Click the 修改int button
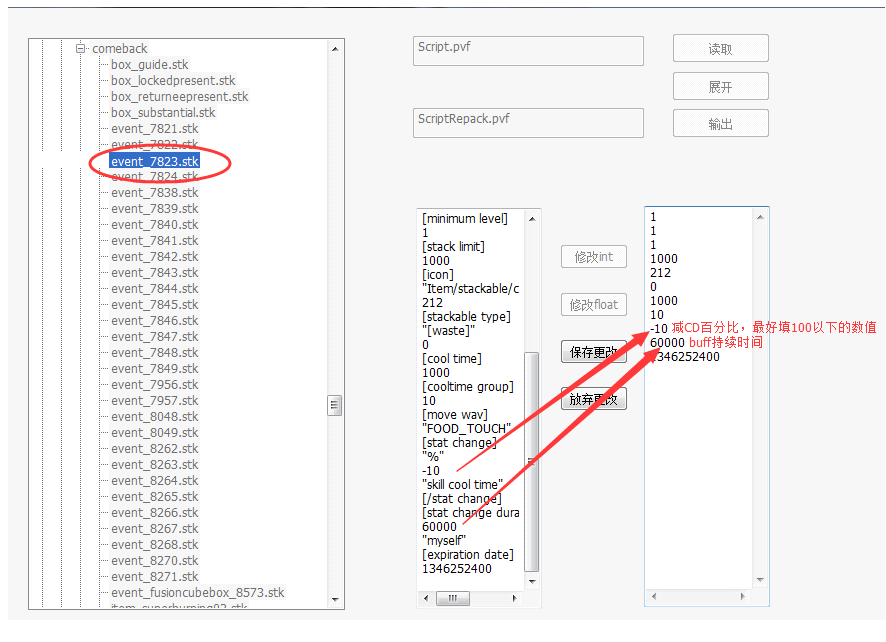Screen dimensions: 886x642 tap(593, 257)
